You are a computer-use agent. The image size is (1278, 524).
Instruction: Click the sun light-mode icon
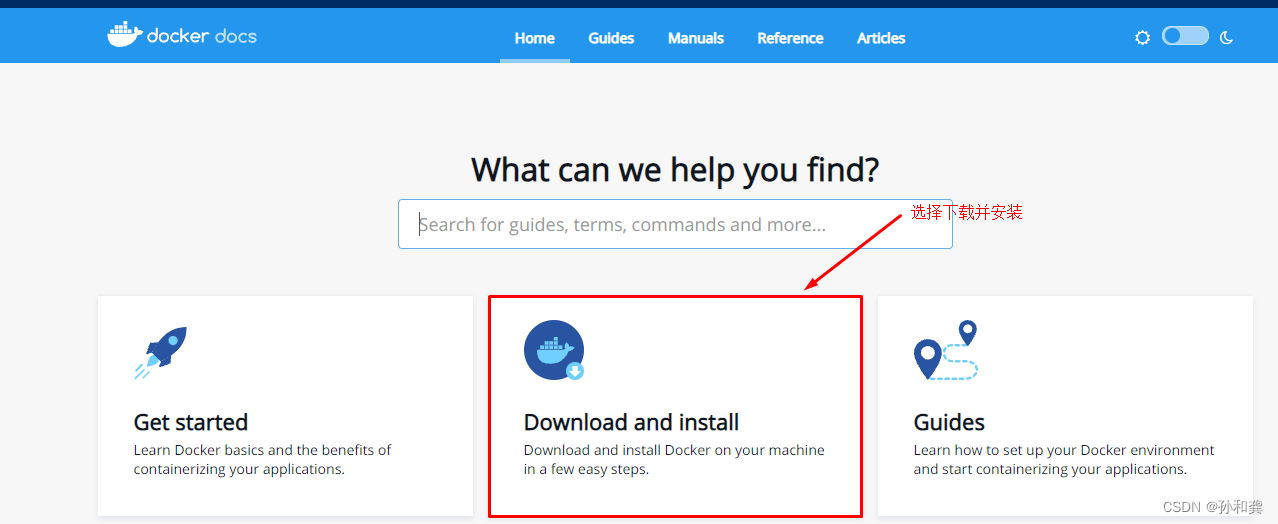click(1142, 38)
